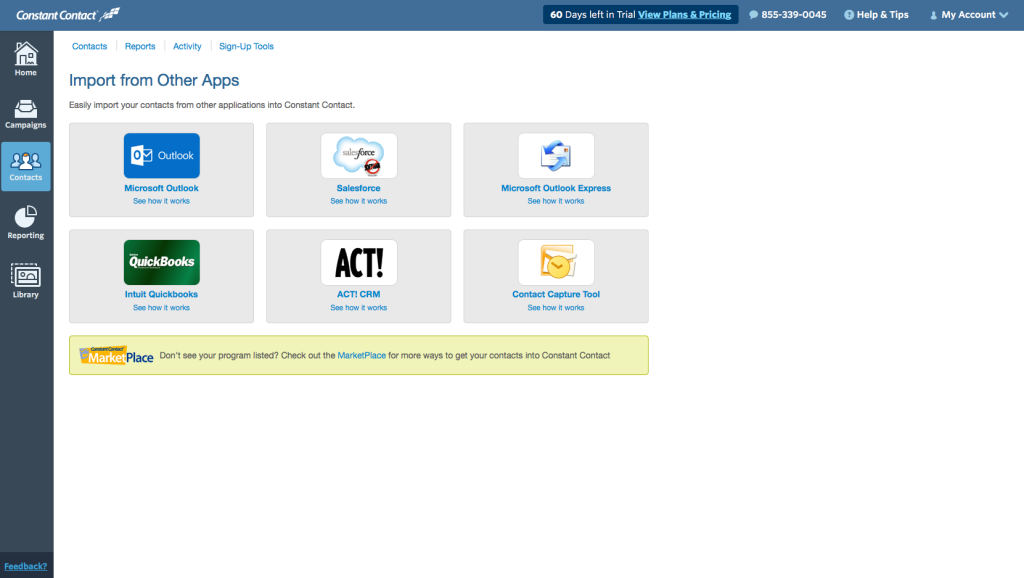Screen dimensions: 1024x578
Task: Click the Constant Contact logo
Action: (68, 14)
